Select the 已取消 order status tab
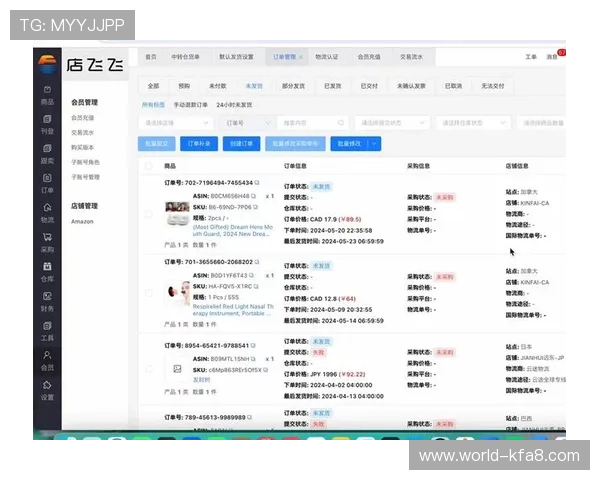The height and width of the screenshot is (480, 600). [x=453, y=86]
